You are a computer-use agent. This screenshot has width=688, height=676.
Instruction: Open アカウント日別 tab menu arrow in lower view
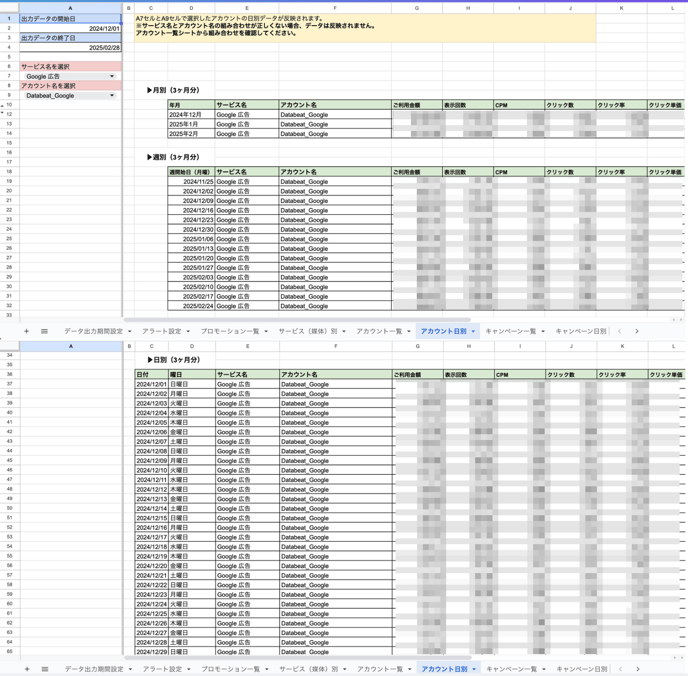[x=474, y=669]
